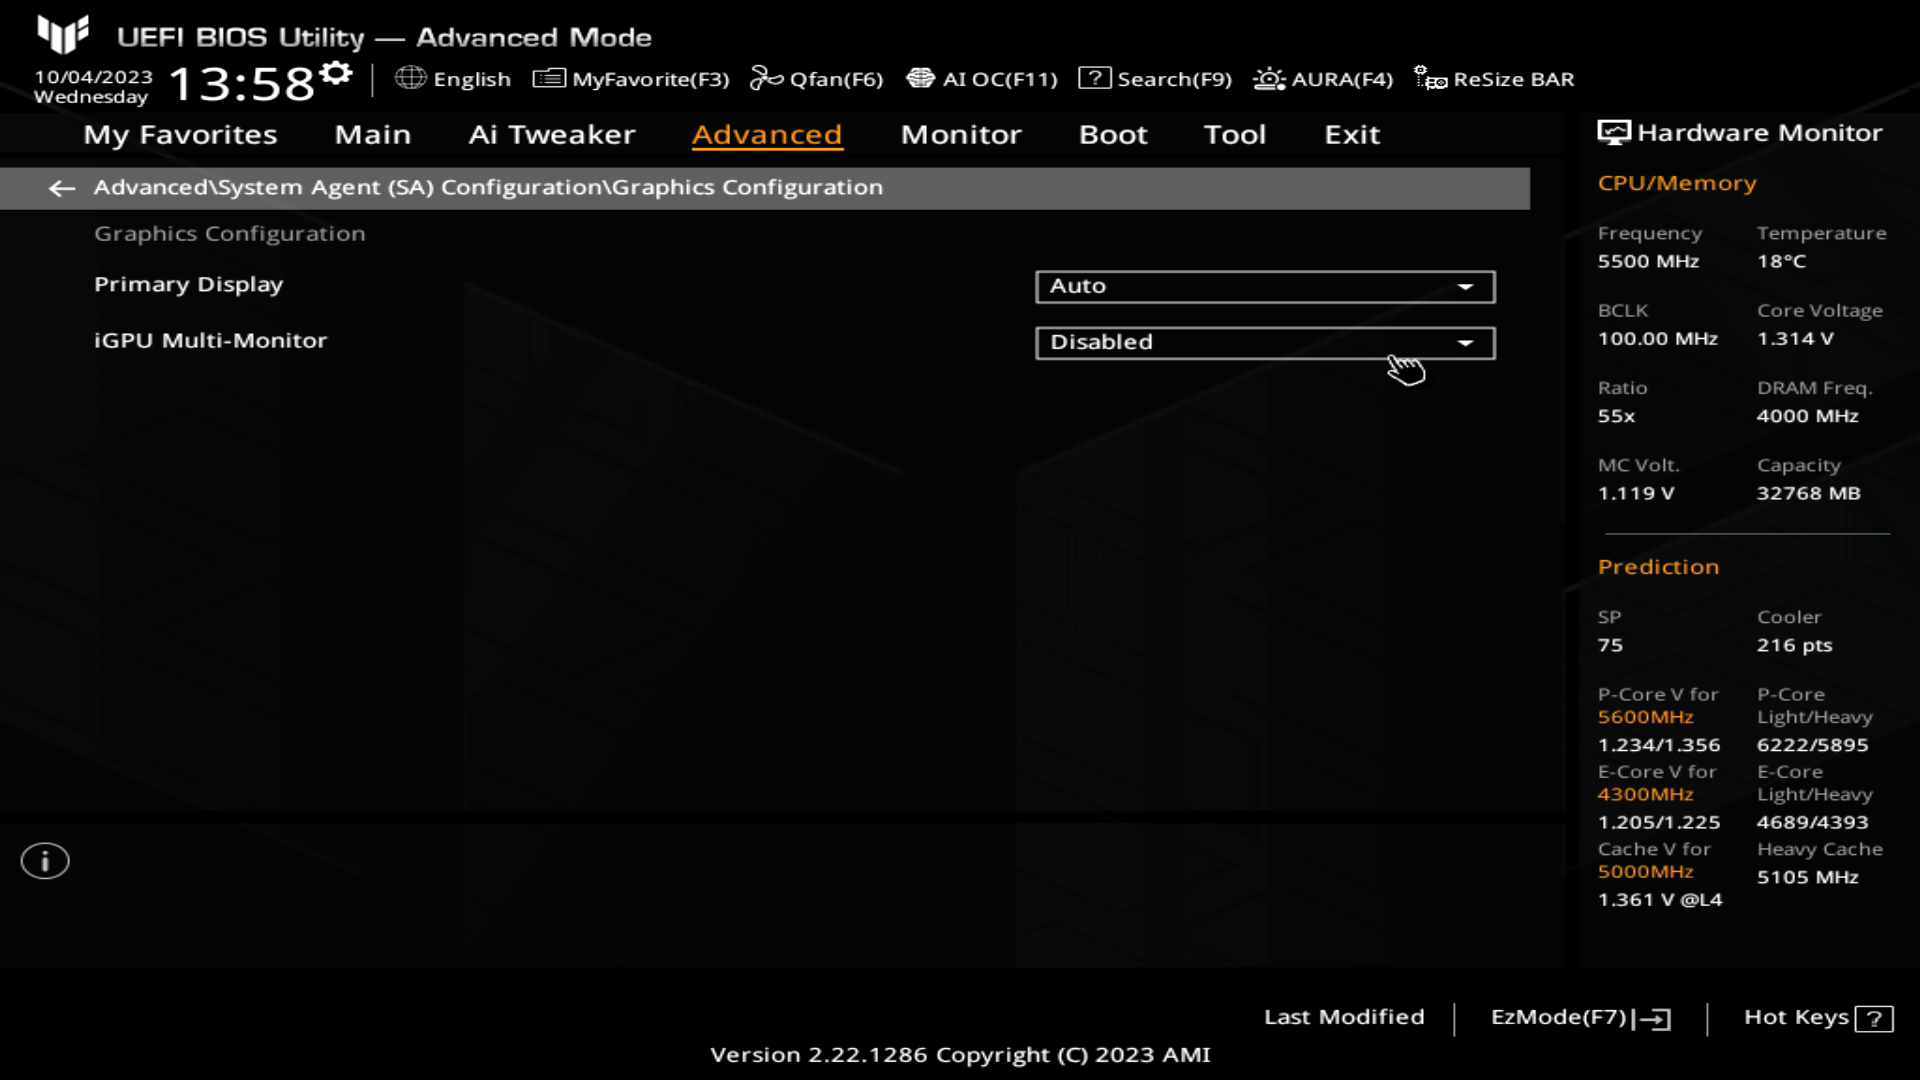This screenshot has width=1920, height=1080.
Task: Click Core Voltage value 1.314 V
Action: click(x=1796, y=339)
